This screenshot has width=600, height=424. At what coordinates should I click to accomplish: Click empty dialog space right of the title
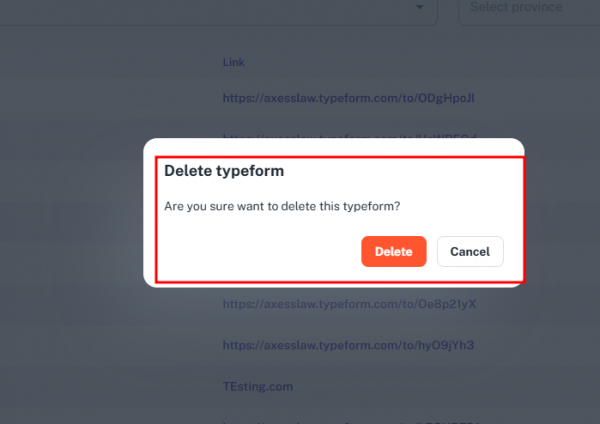coord(400,171)
